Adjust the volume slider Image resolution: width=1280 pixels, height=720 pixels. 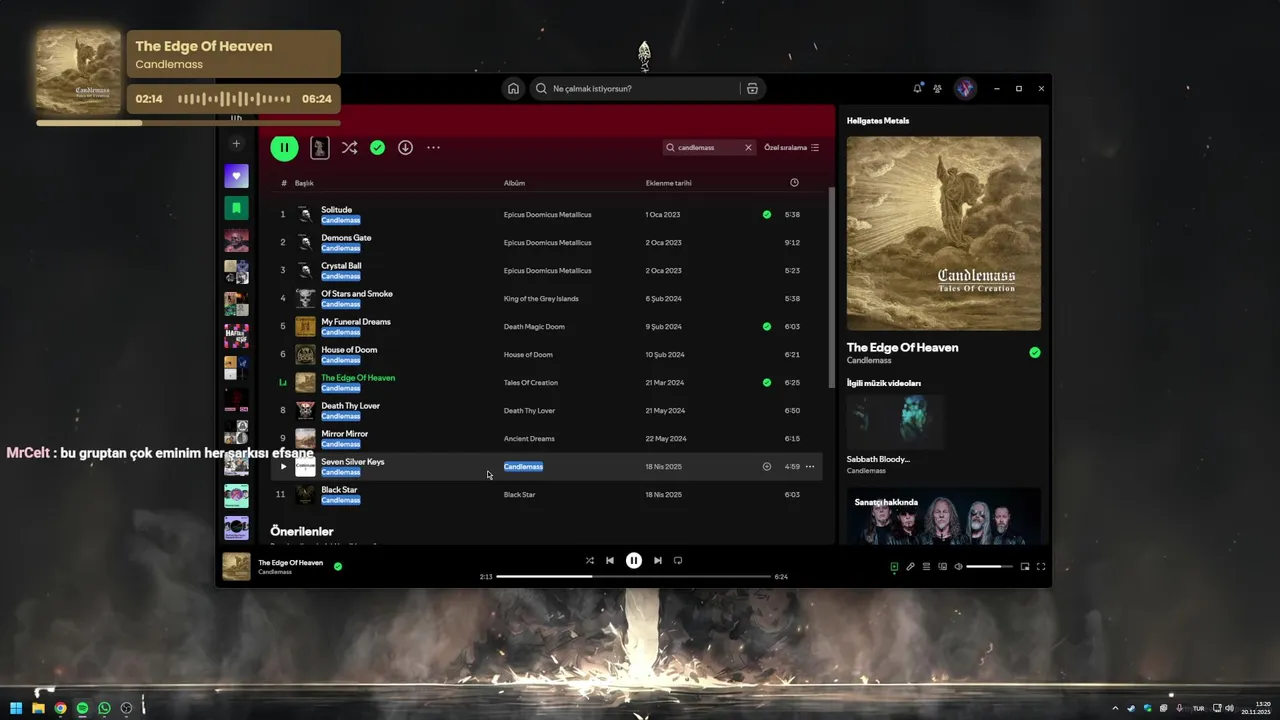coord(990,566)
